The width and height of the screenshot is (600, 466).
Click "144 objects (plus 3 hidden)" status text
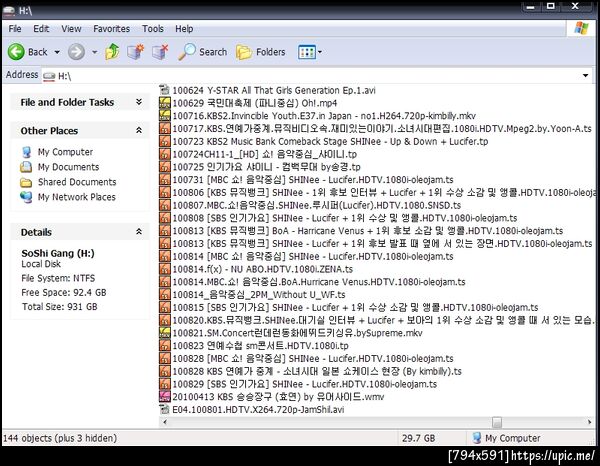click(x=60, y=438)
